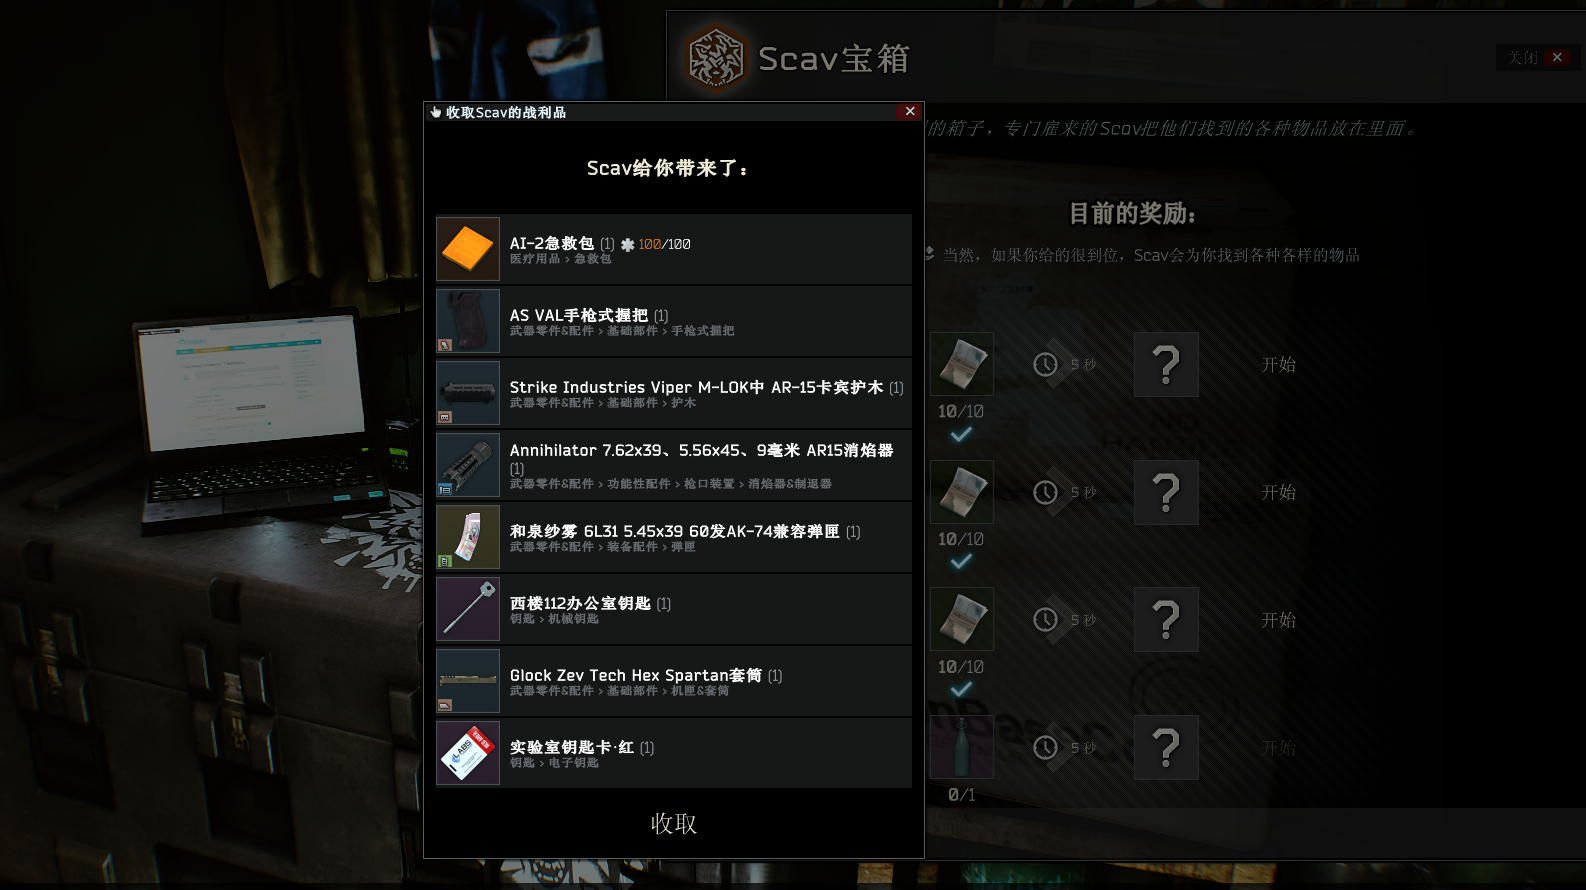This screenshot has width=1586, height=890.
Task: Select the AS VAL pistol grip icon
Action: coord(468,321)
